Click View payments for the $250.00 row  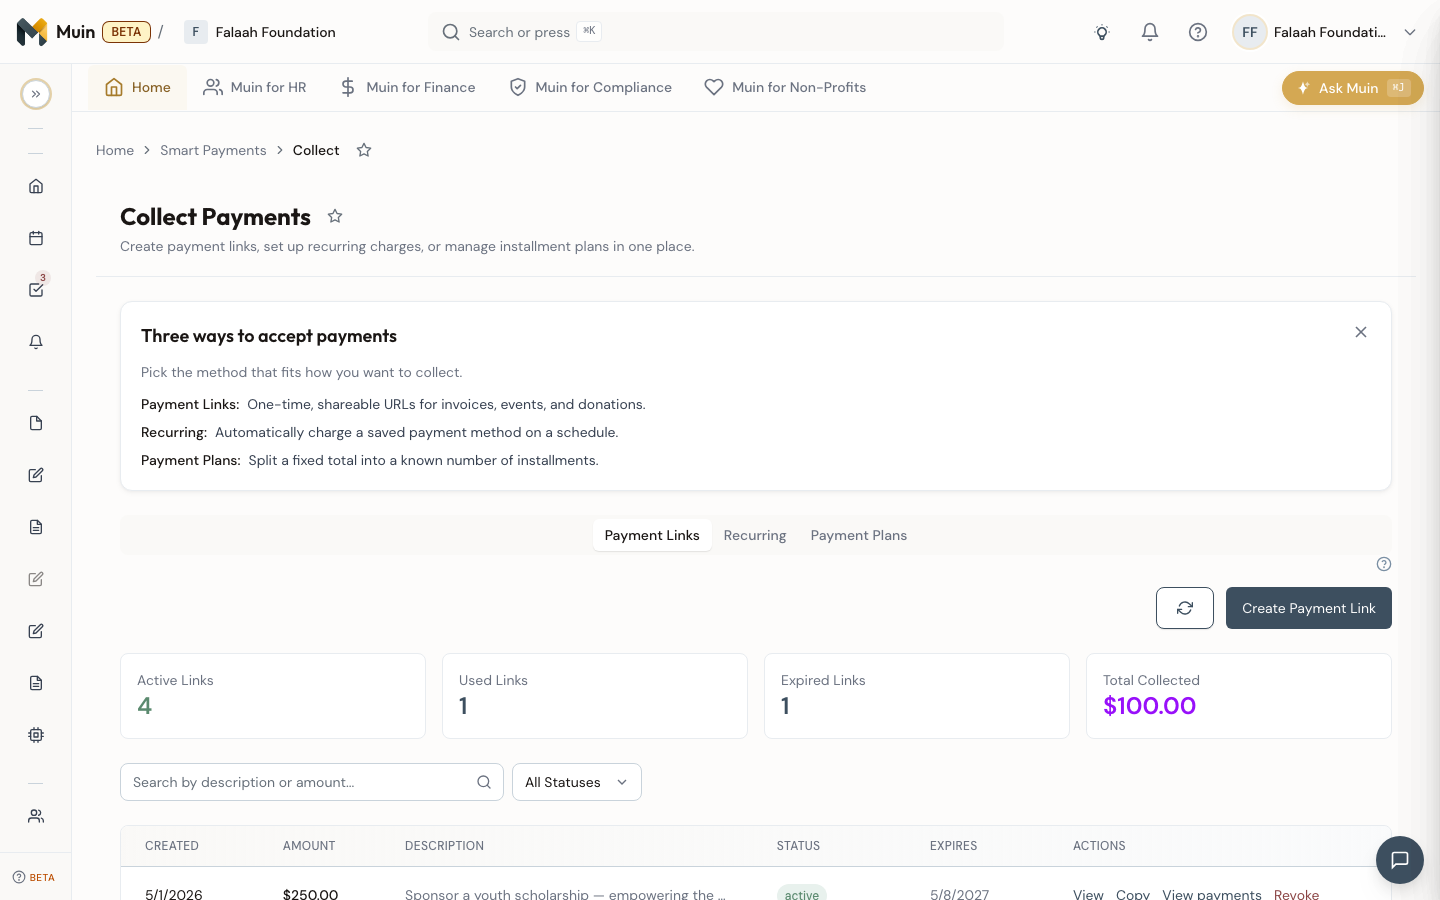click(1212, 894)
